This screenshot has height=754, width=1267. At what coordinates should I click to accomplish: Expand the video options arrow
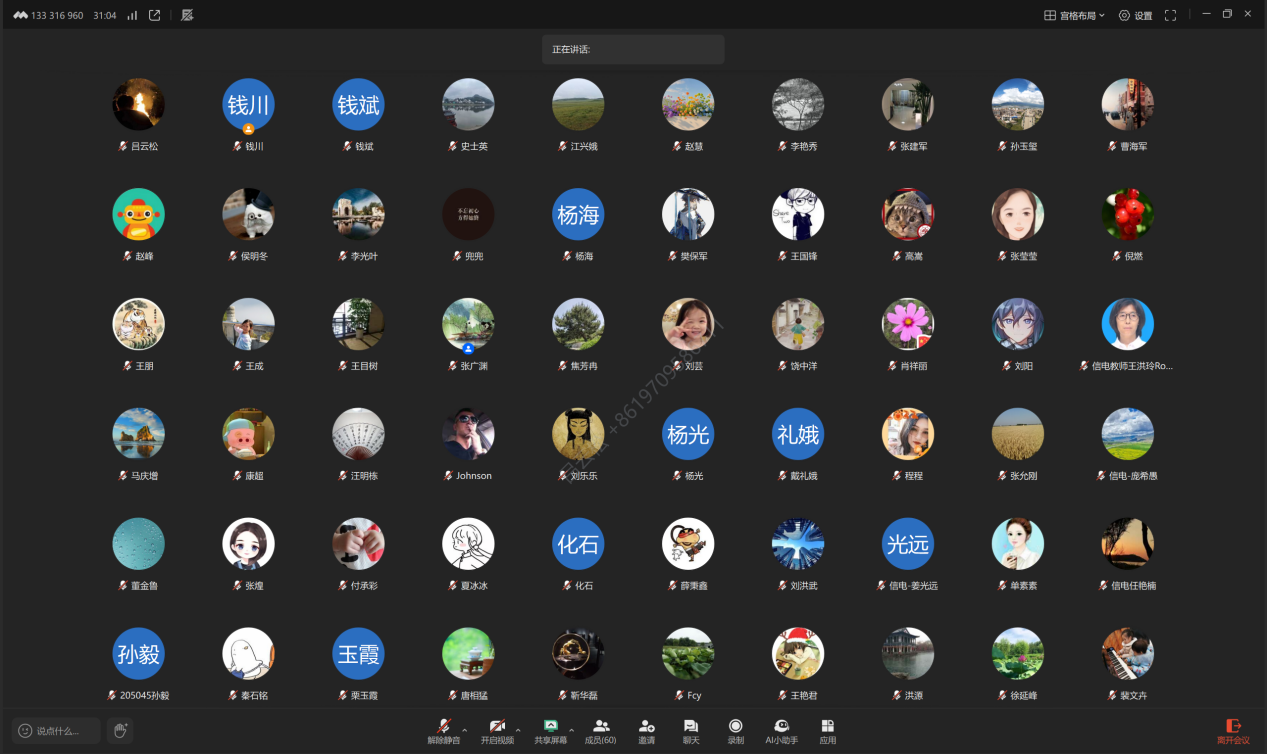(517, 730)
